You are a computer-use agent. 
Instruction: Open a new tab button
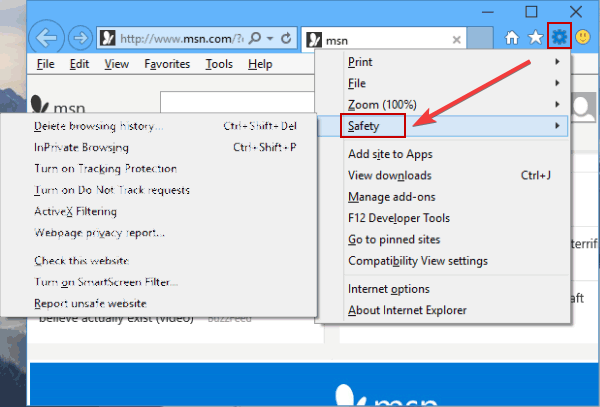click(480, 37)
